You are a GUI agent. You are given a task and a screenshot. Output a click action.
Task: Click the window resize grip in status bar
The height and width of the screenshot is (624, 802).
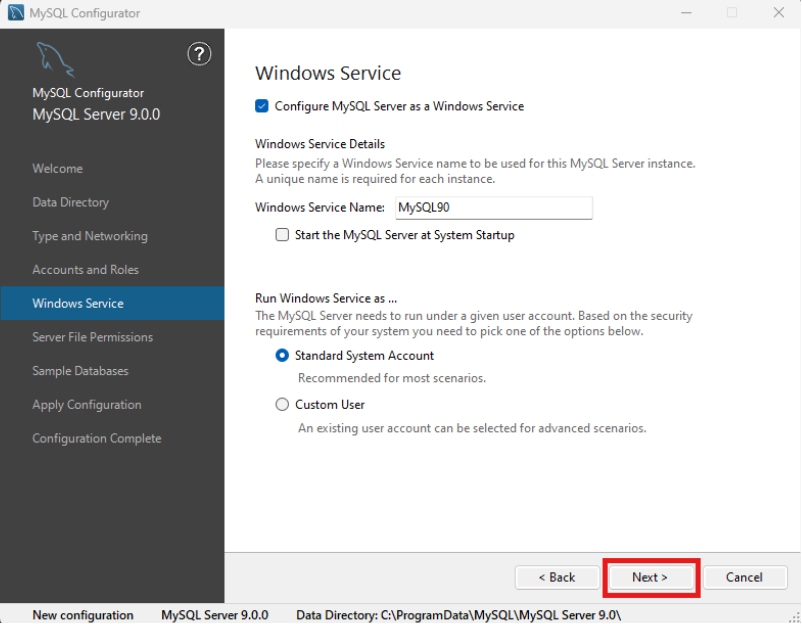(x=794, y=618)
